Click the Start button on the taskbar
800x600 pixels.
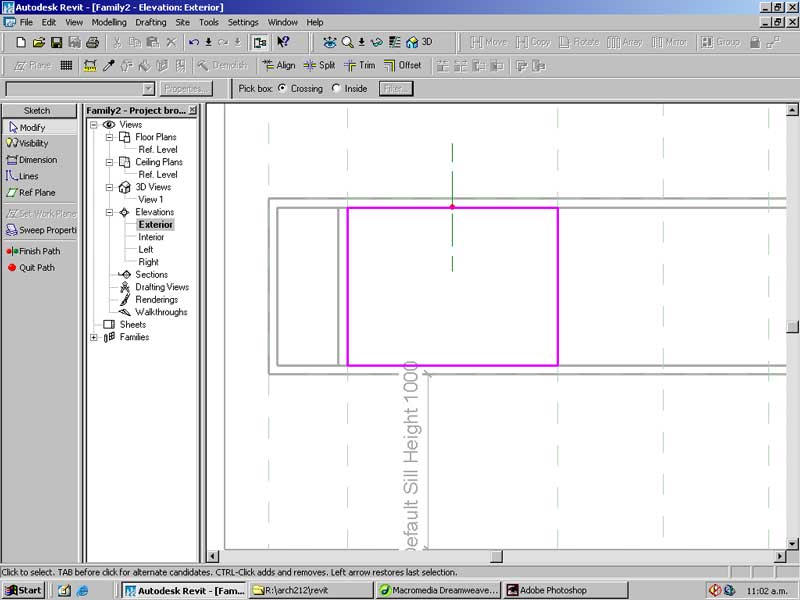(x=23, y=590)
